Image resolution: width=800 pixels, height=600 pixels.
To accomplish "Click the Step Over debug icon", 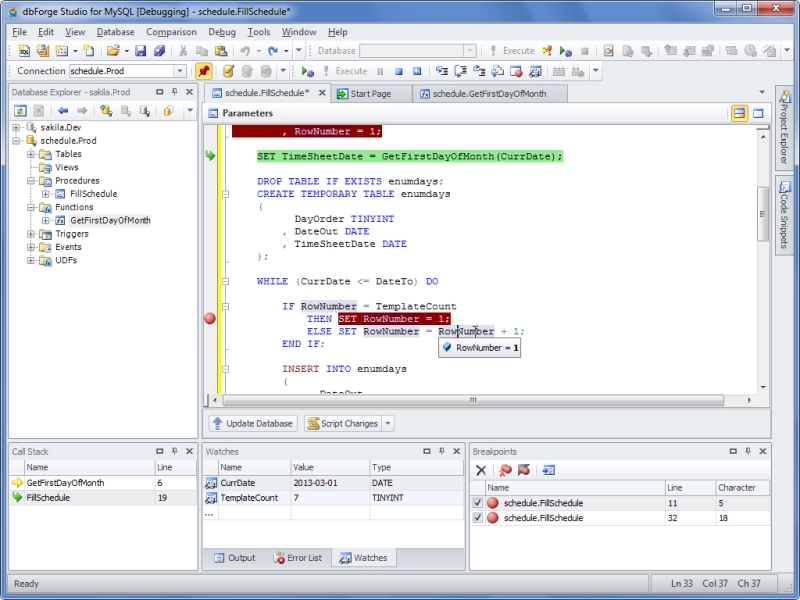I will click(460, 71).
